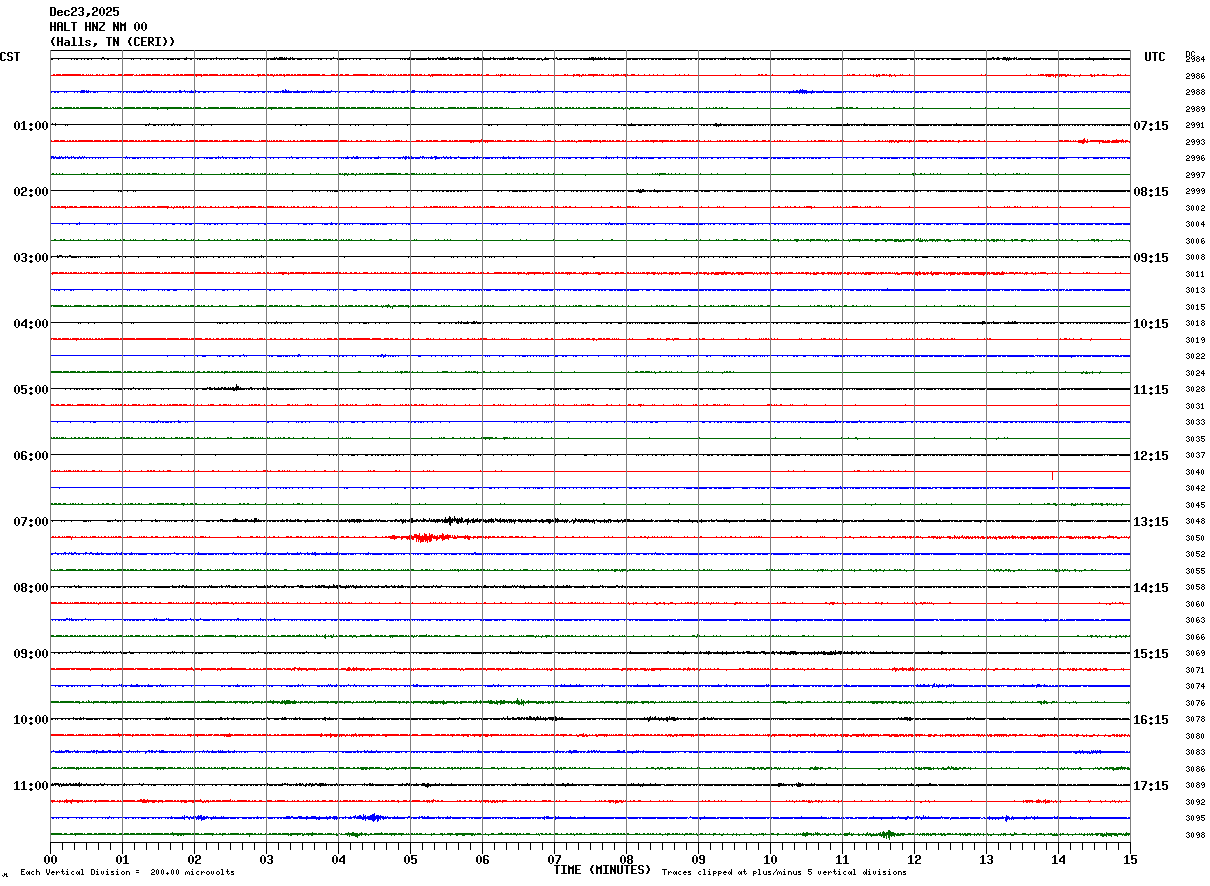Click the red spike on the 06:15 trace
Screen dimensions: 1210x886
(1052, 475)
